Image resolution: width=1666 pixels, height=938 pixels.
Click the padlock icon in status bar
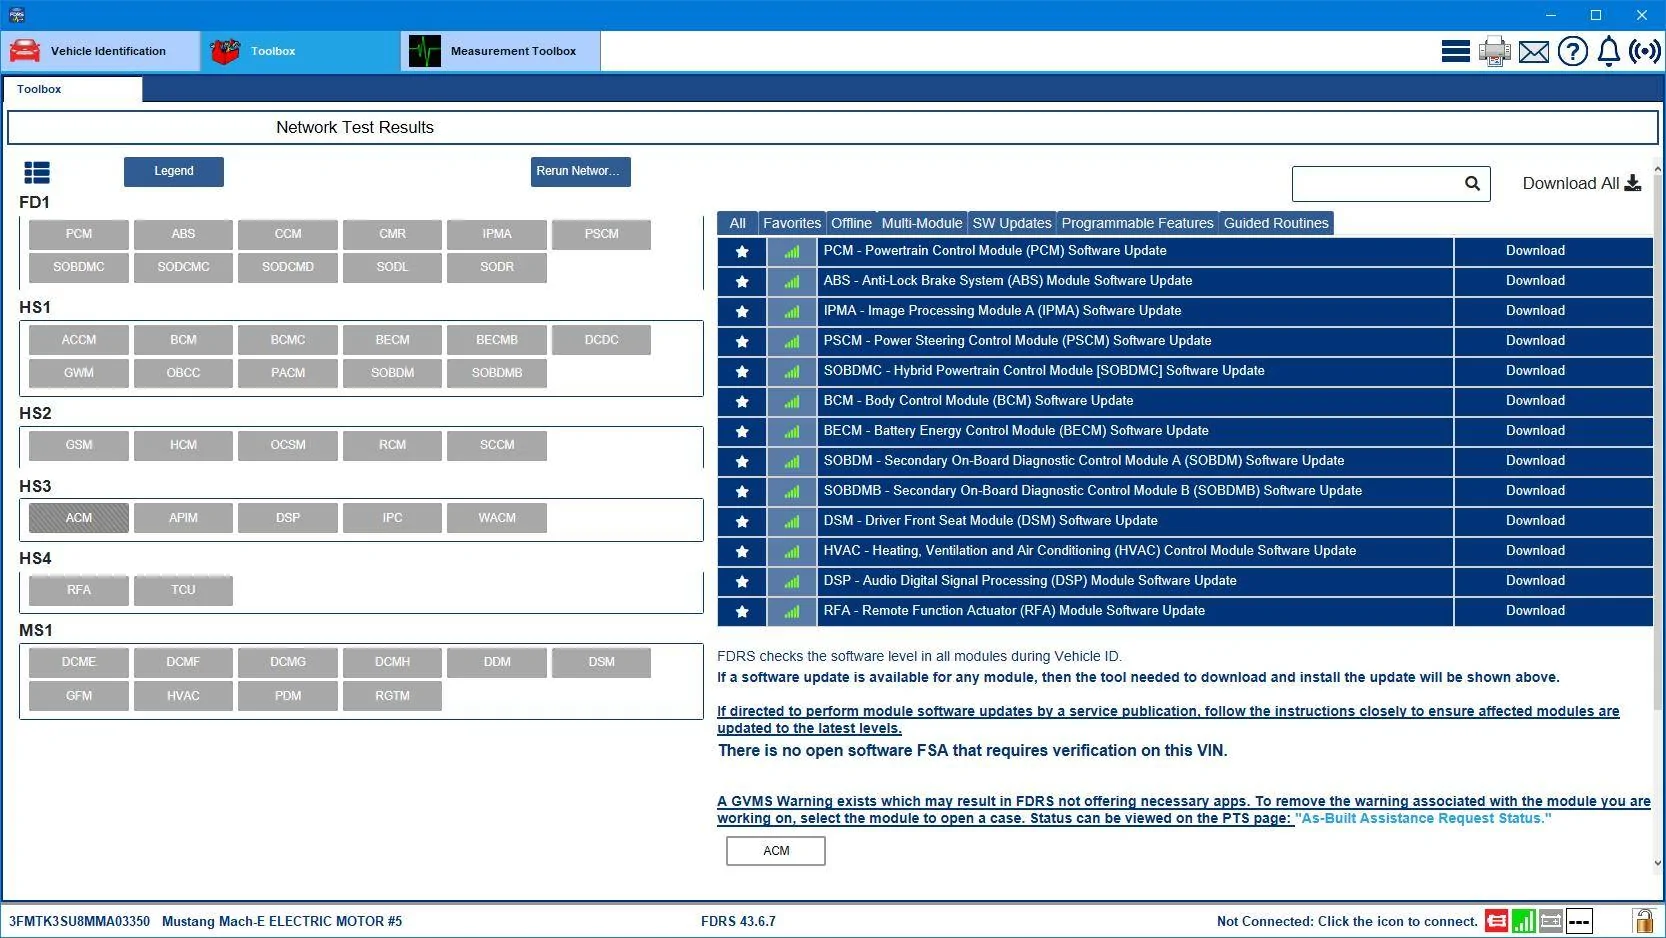point(1643,920)
